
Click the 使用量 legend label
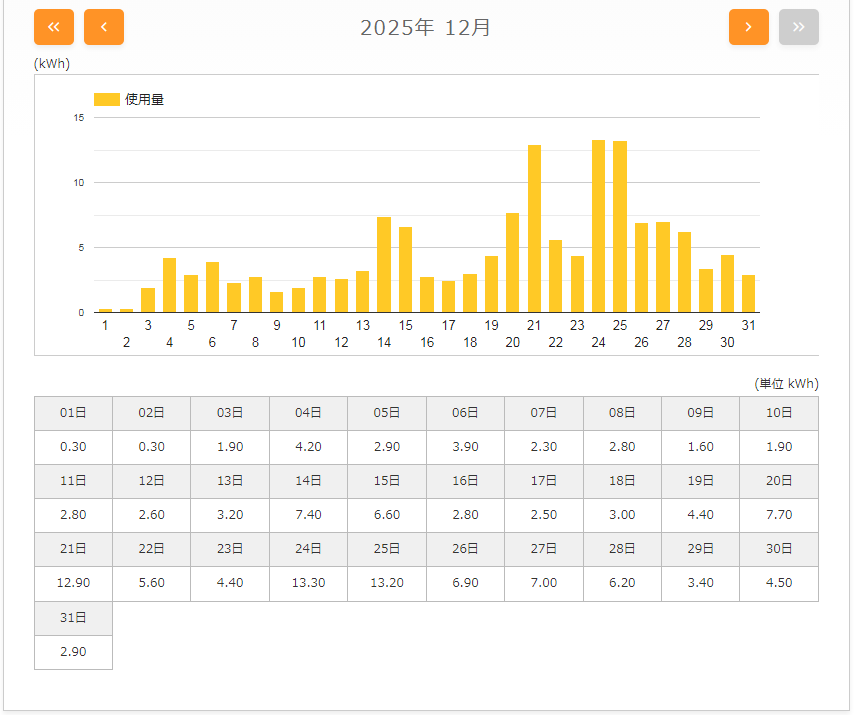coord(144,99)
